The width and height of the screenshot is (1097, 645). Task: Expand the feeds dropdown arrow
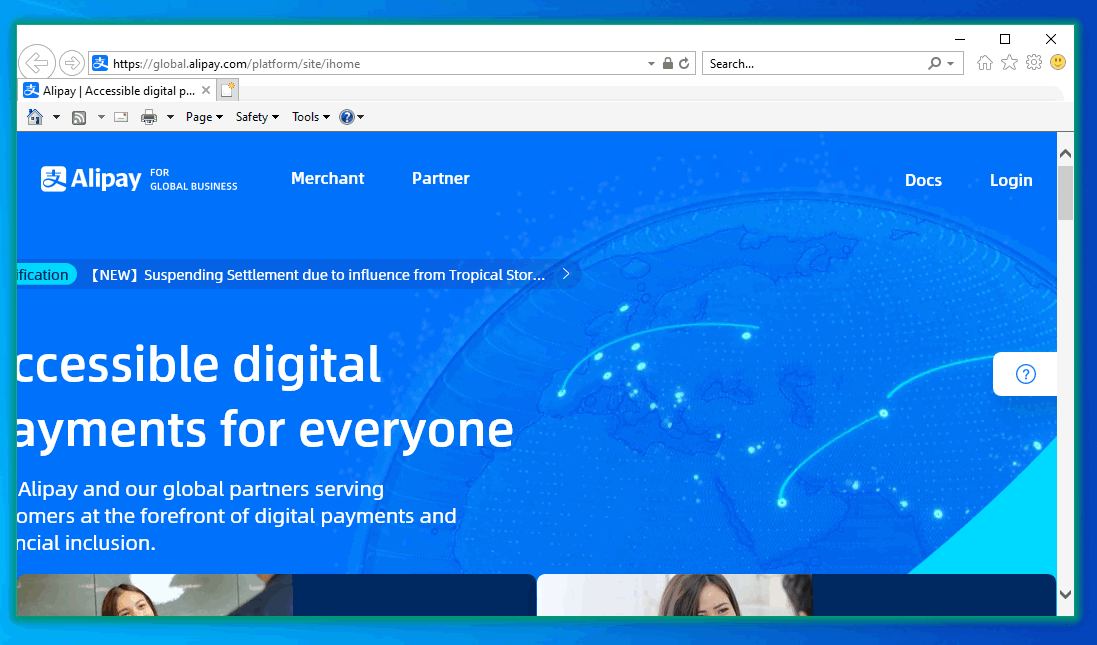click(101, 117)
